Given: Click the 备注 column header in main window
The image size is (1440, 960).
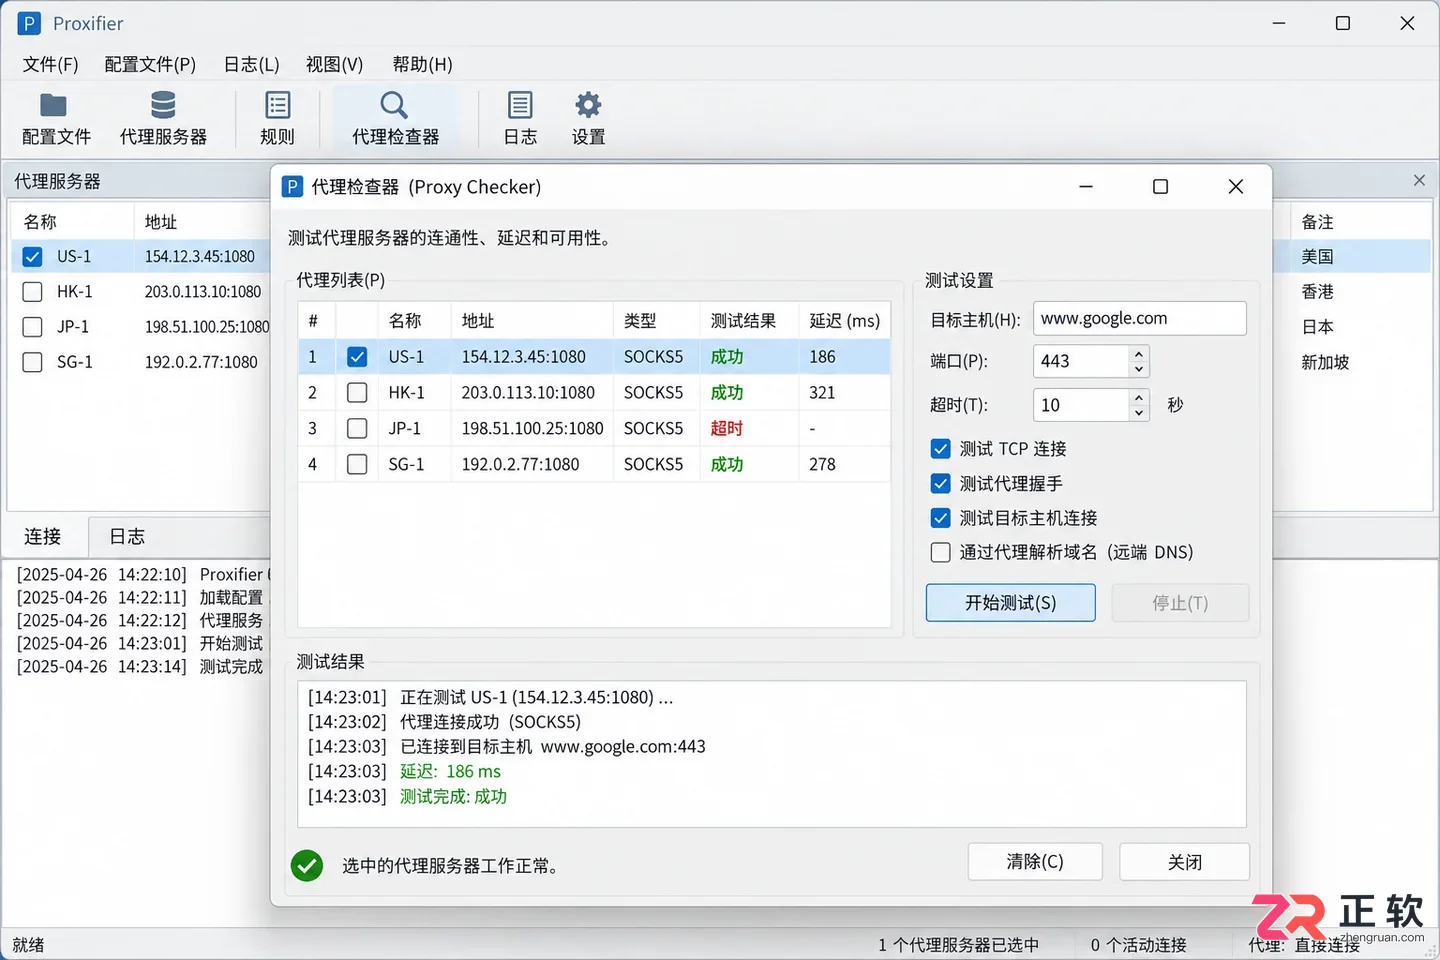Looking at the screenshot, I should [x=1317, y=222].
